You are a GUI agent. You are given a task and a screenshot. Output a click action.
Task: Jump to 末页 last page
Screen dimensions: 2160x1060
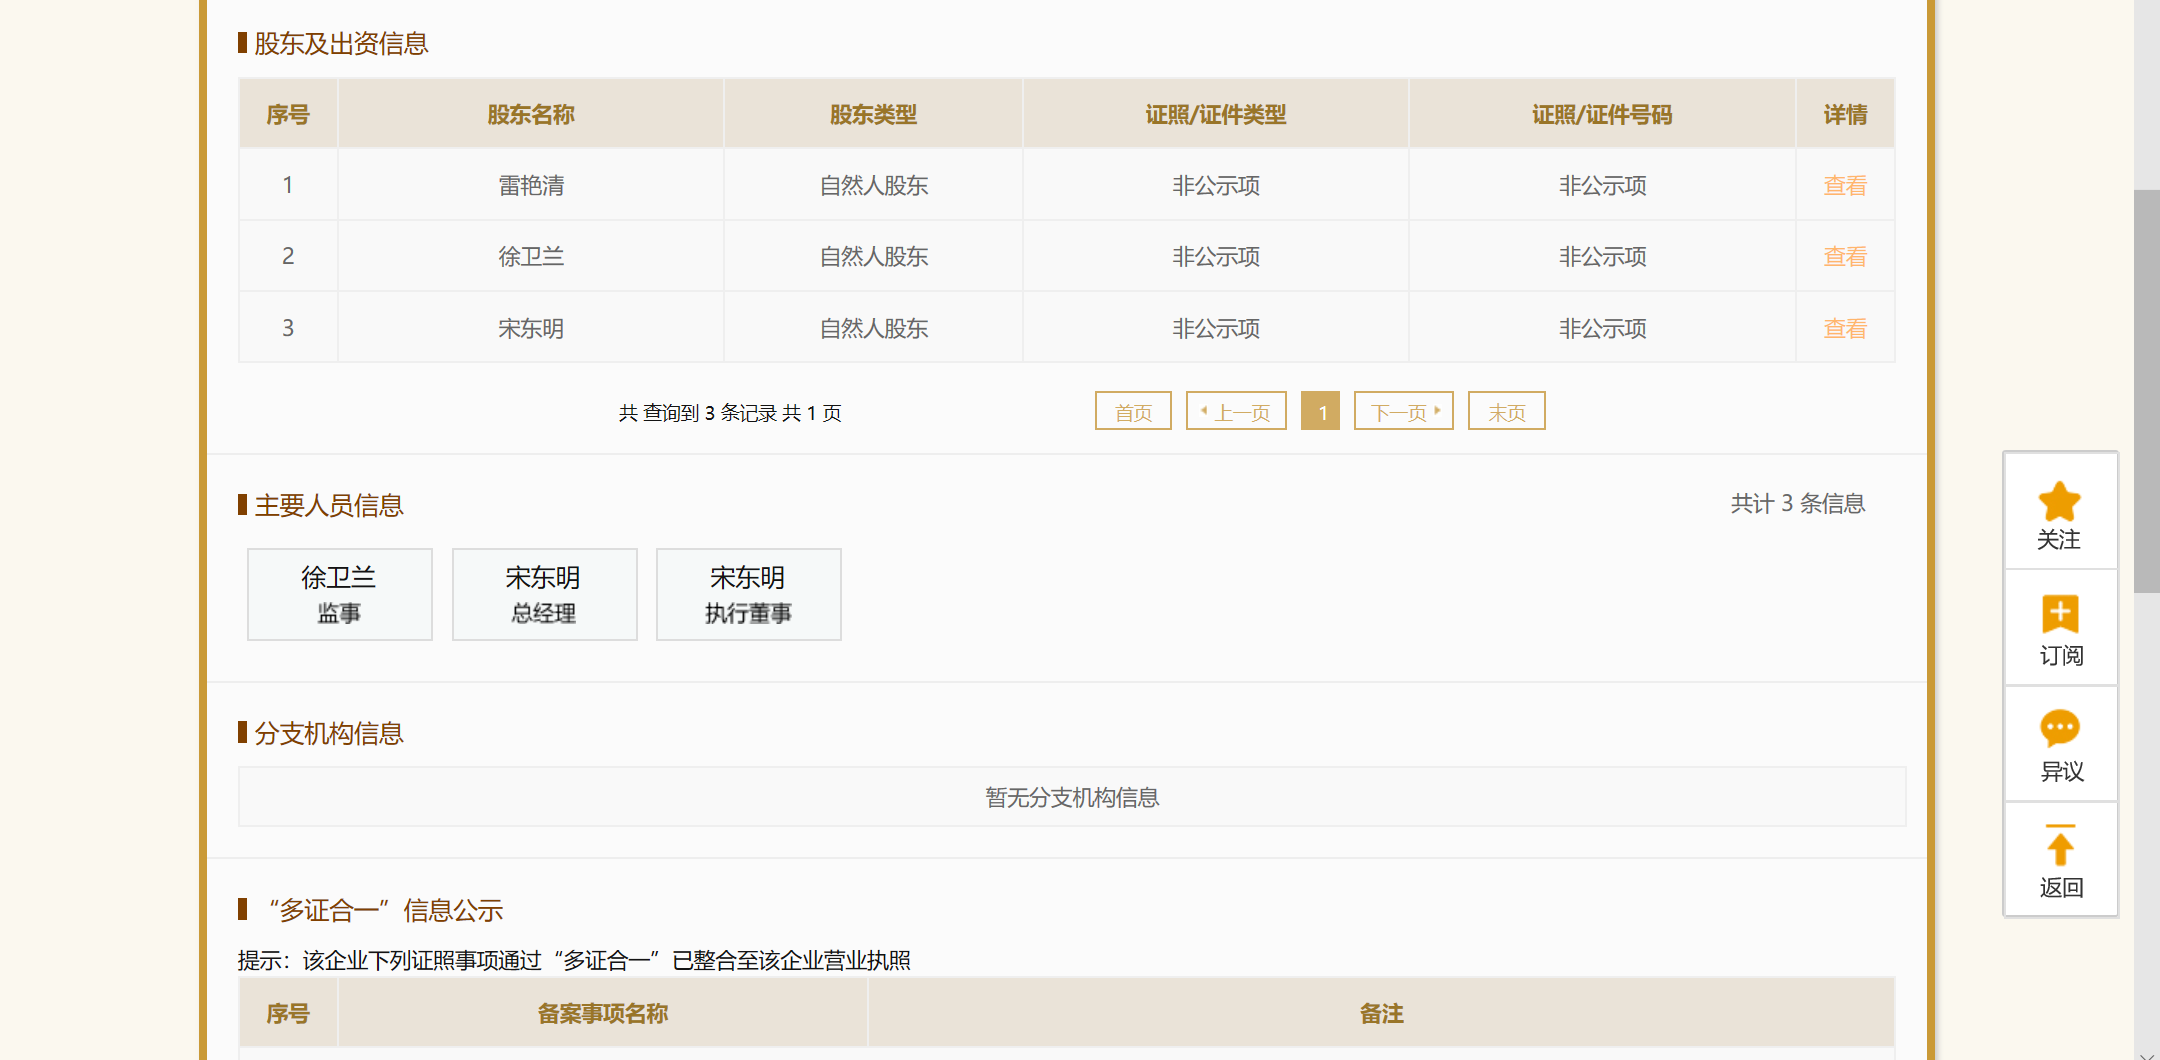click(1506, 412)
